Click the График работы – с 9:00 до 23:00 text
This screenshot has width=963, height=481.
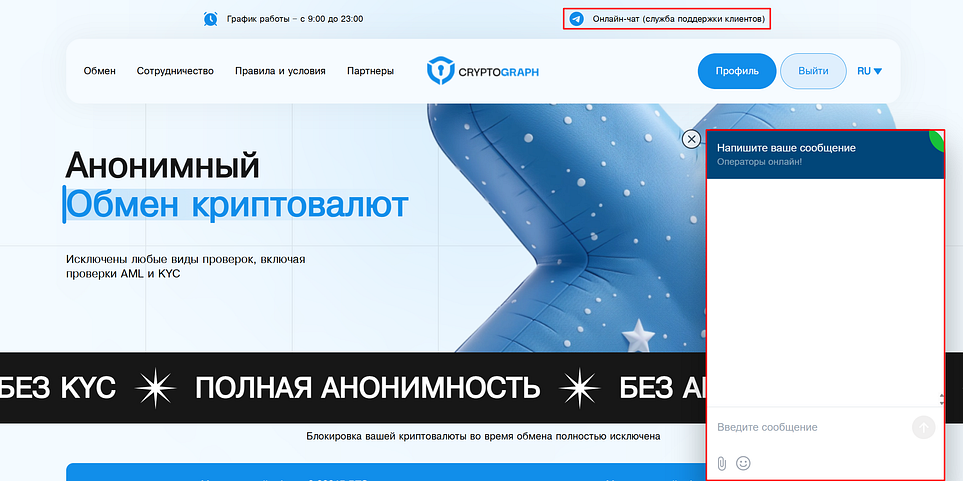295,19
